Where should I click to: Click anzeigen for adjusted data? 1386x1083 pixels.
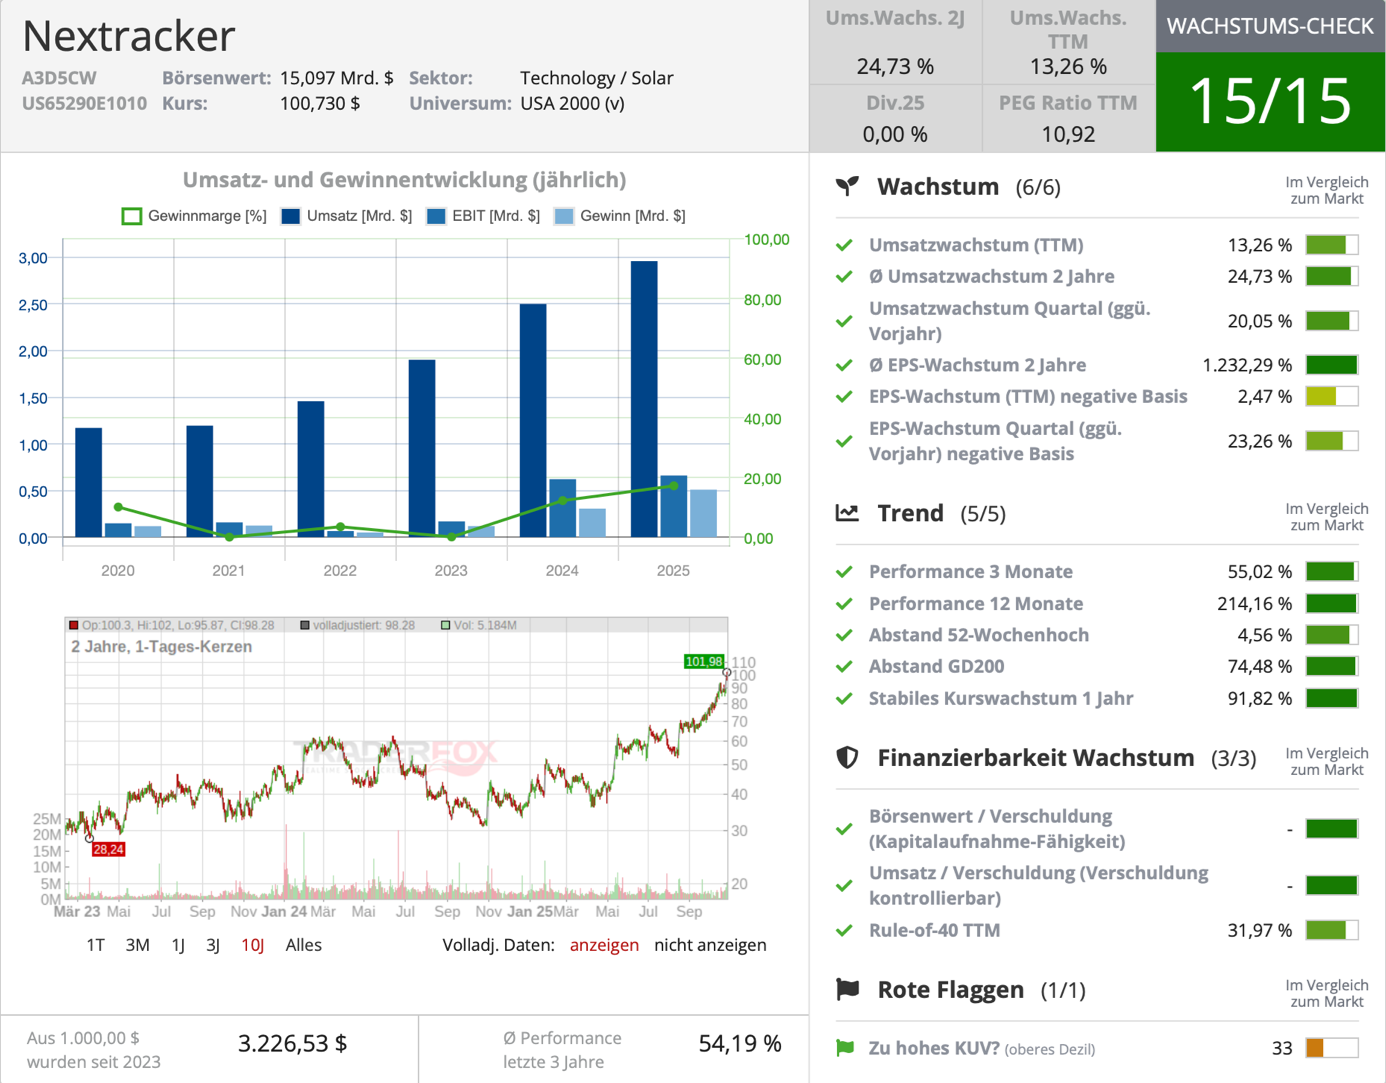604,945
